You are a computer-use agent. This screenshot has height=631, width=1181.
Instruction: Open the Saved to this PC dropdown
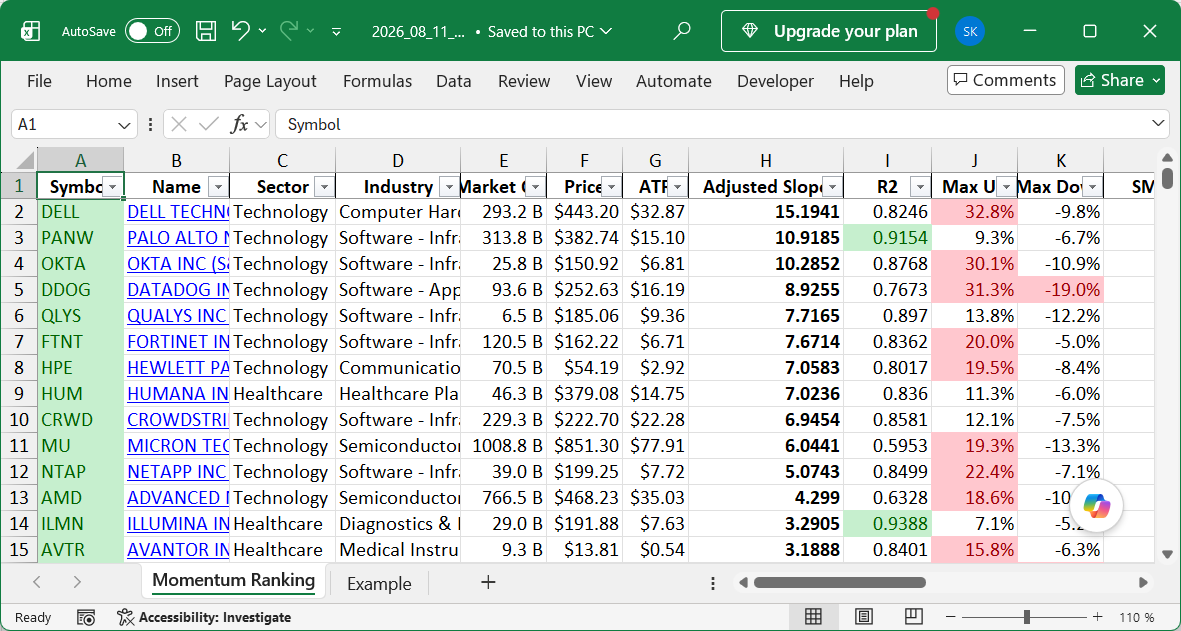pos(550,32)
